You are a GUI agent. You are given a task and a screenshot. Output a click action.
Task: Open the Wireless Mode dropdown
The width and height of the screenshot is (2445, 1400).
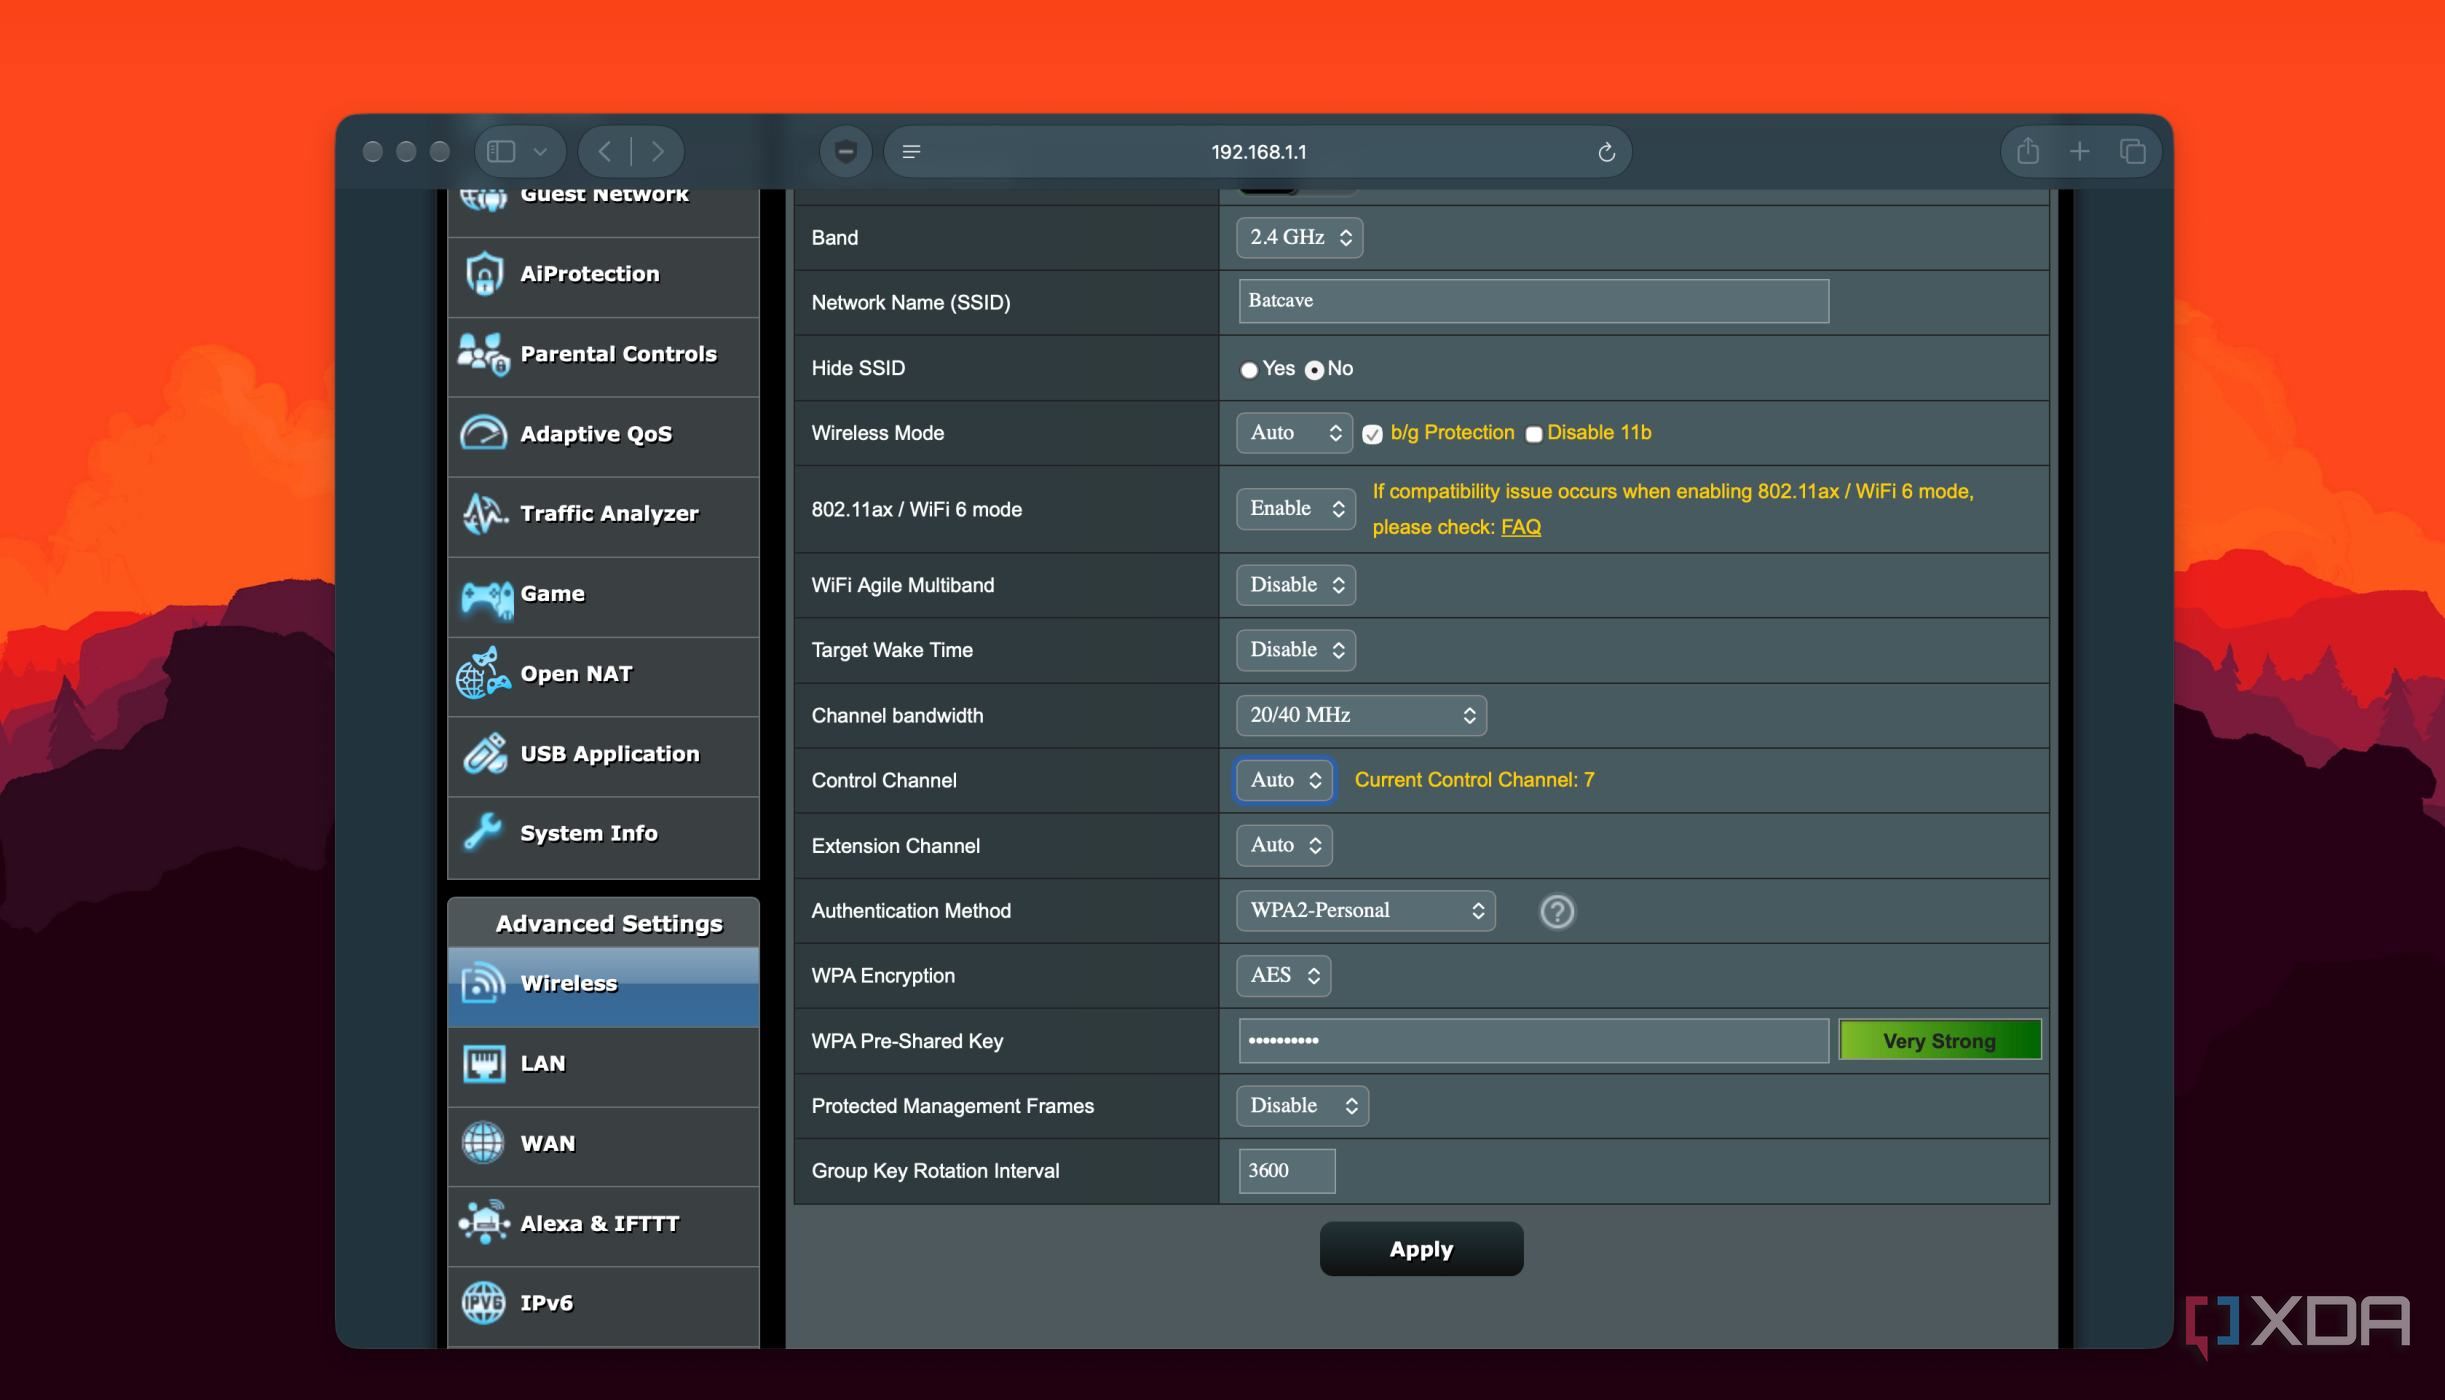coord(1294,433)
